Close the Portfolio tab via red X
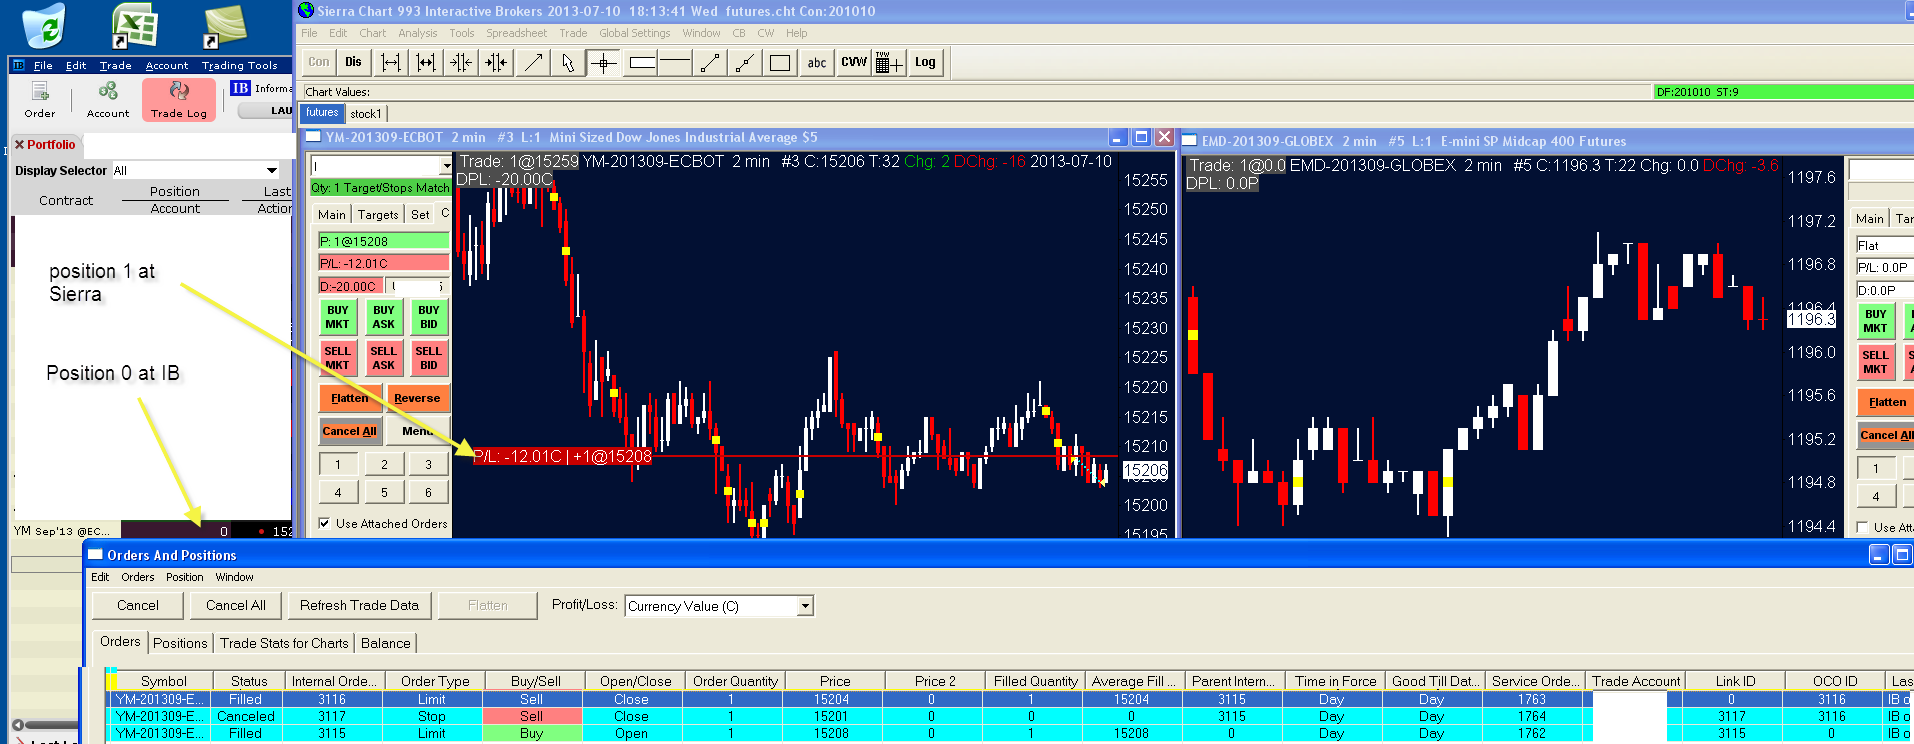 pyautogui.click(x=19, y=145)
